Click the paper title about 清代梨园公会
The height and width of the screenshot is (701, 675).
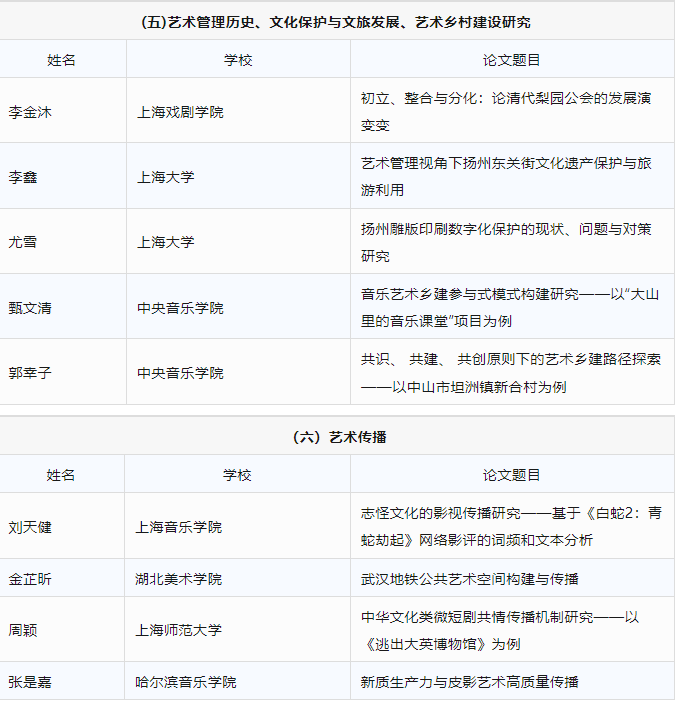point(506,111)
